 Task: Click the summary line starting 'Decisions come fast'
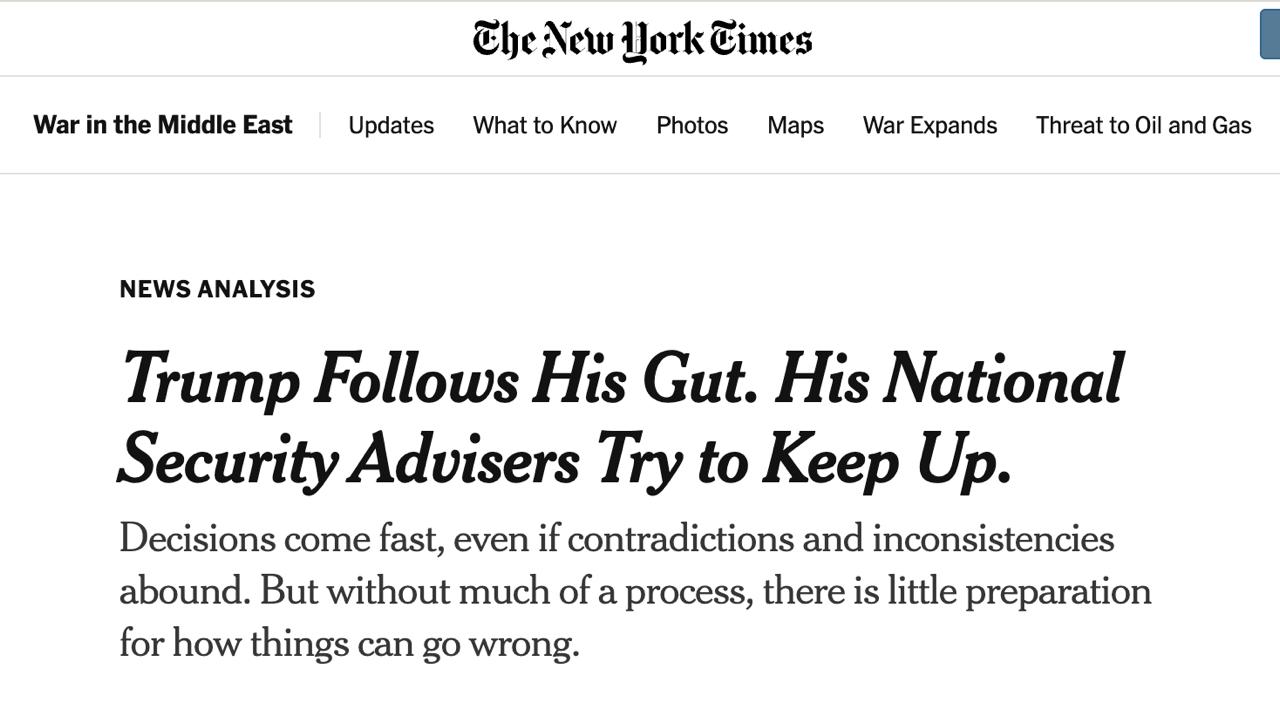(616, 539)
